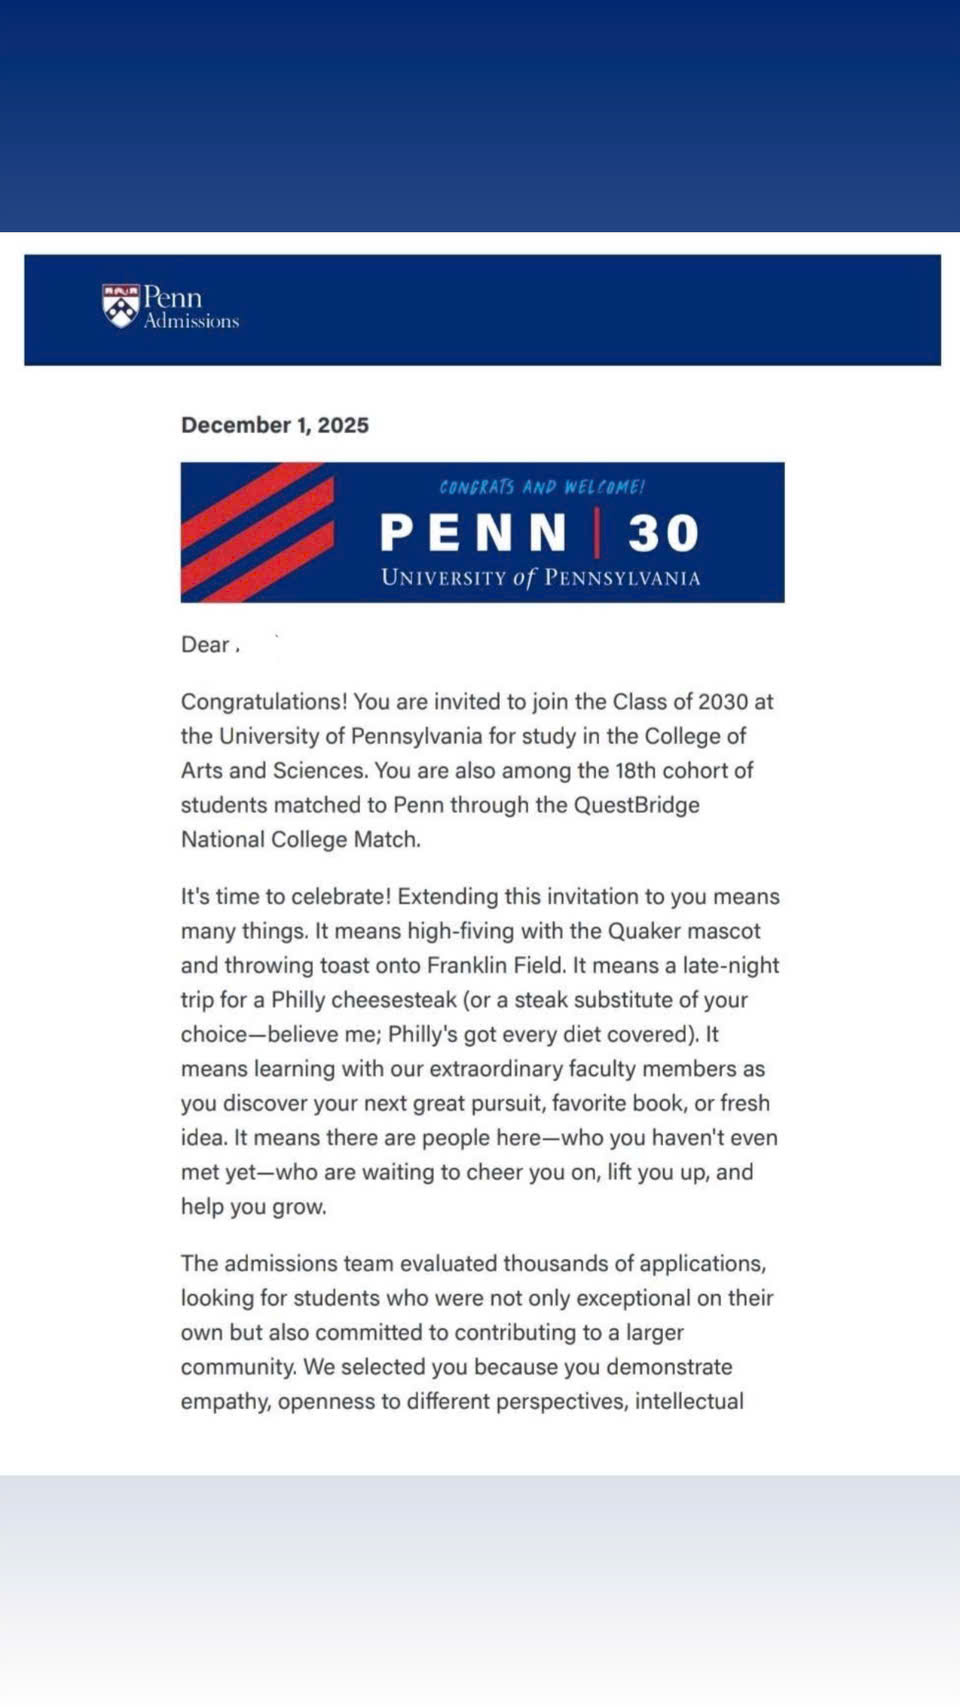Click the red diagonal stripes graphic
Screen dimensions: 960x1707
point(257,532)
